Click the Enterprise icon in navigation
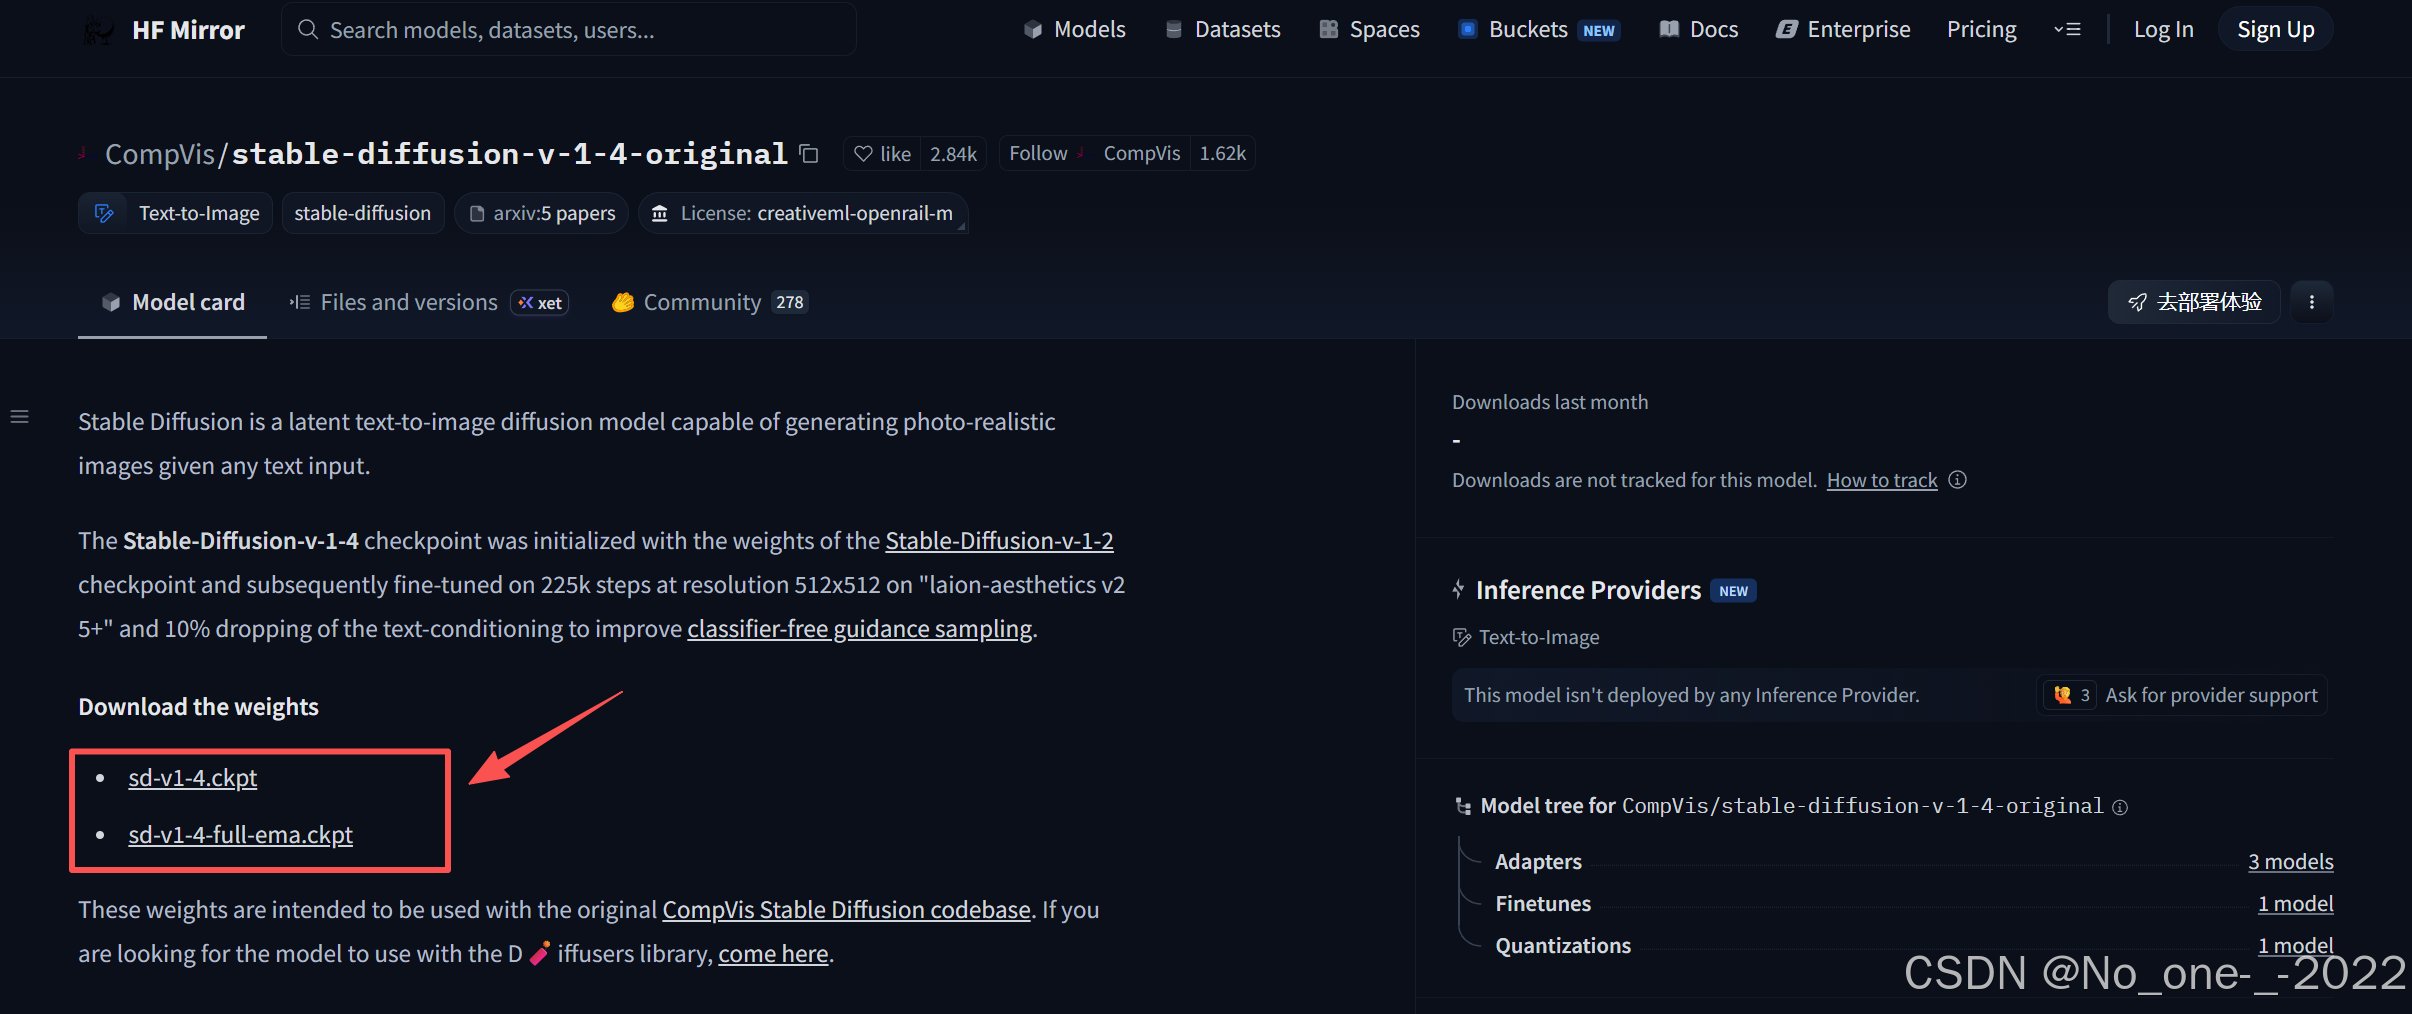2412x1014 pixels. coord(1786,29)
